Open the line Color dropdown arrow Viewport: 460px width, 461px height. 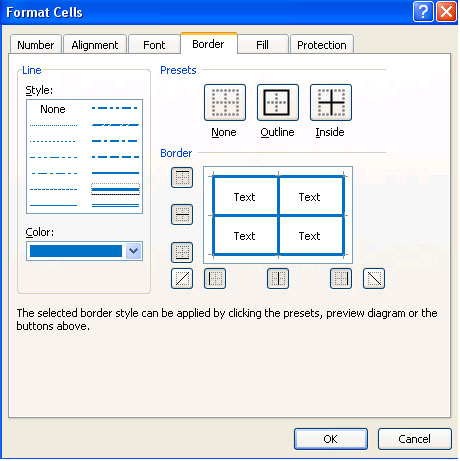(134, 251)
